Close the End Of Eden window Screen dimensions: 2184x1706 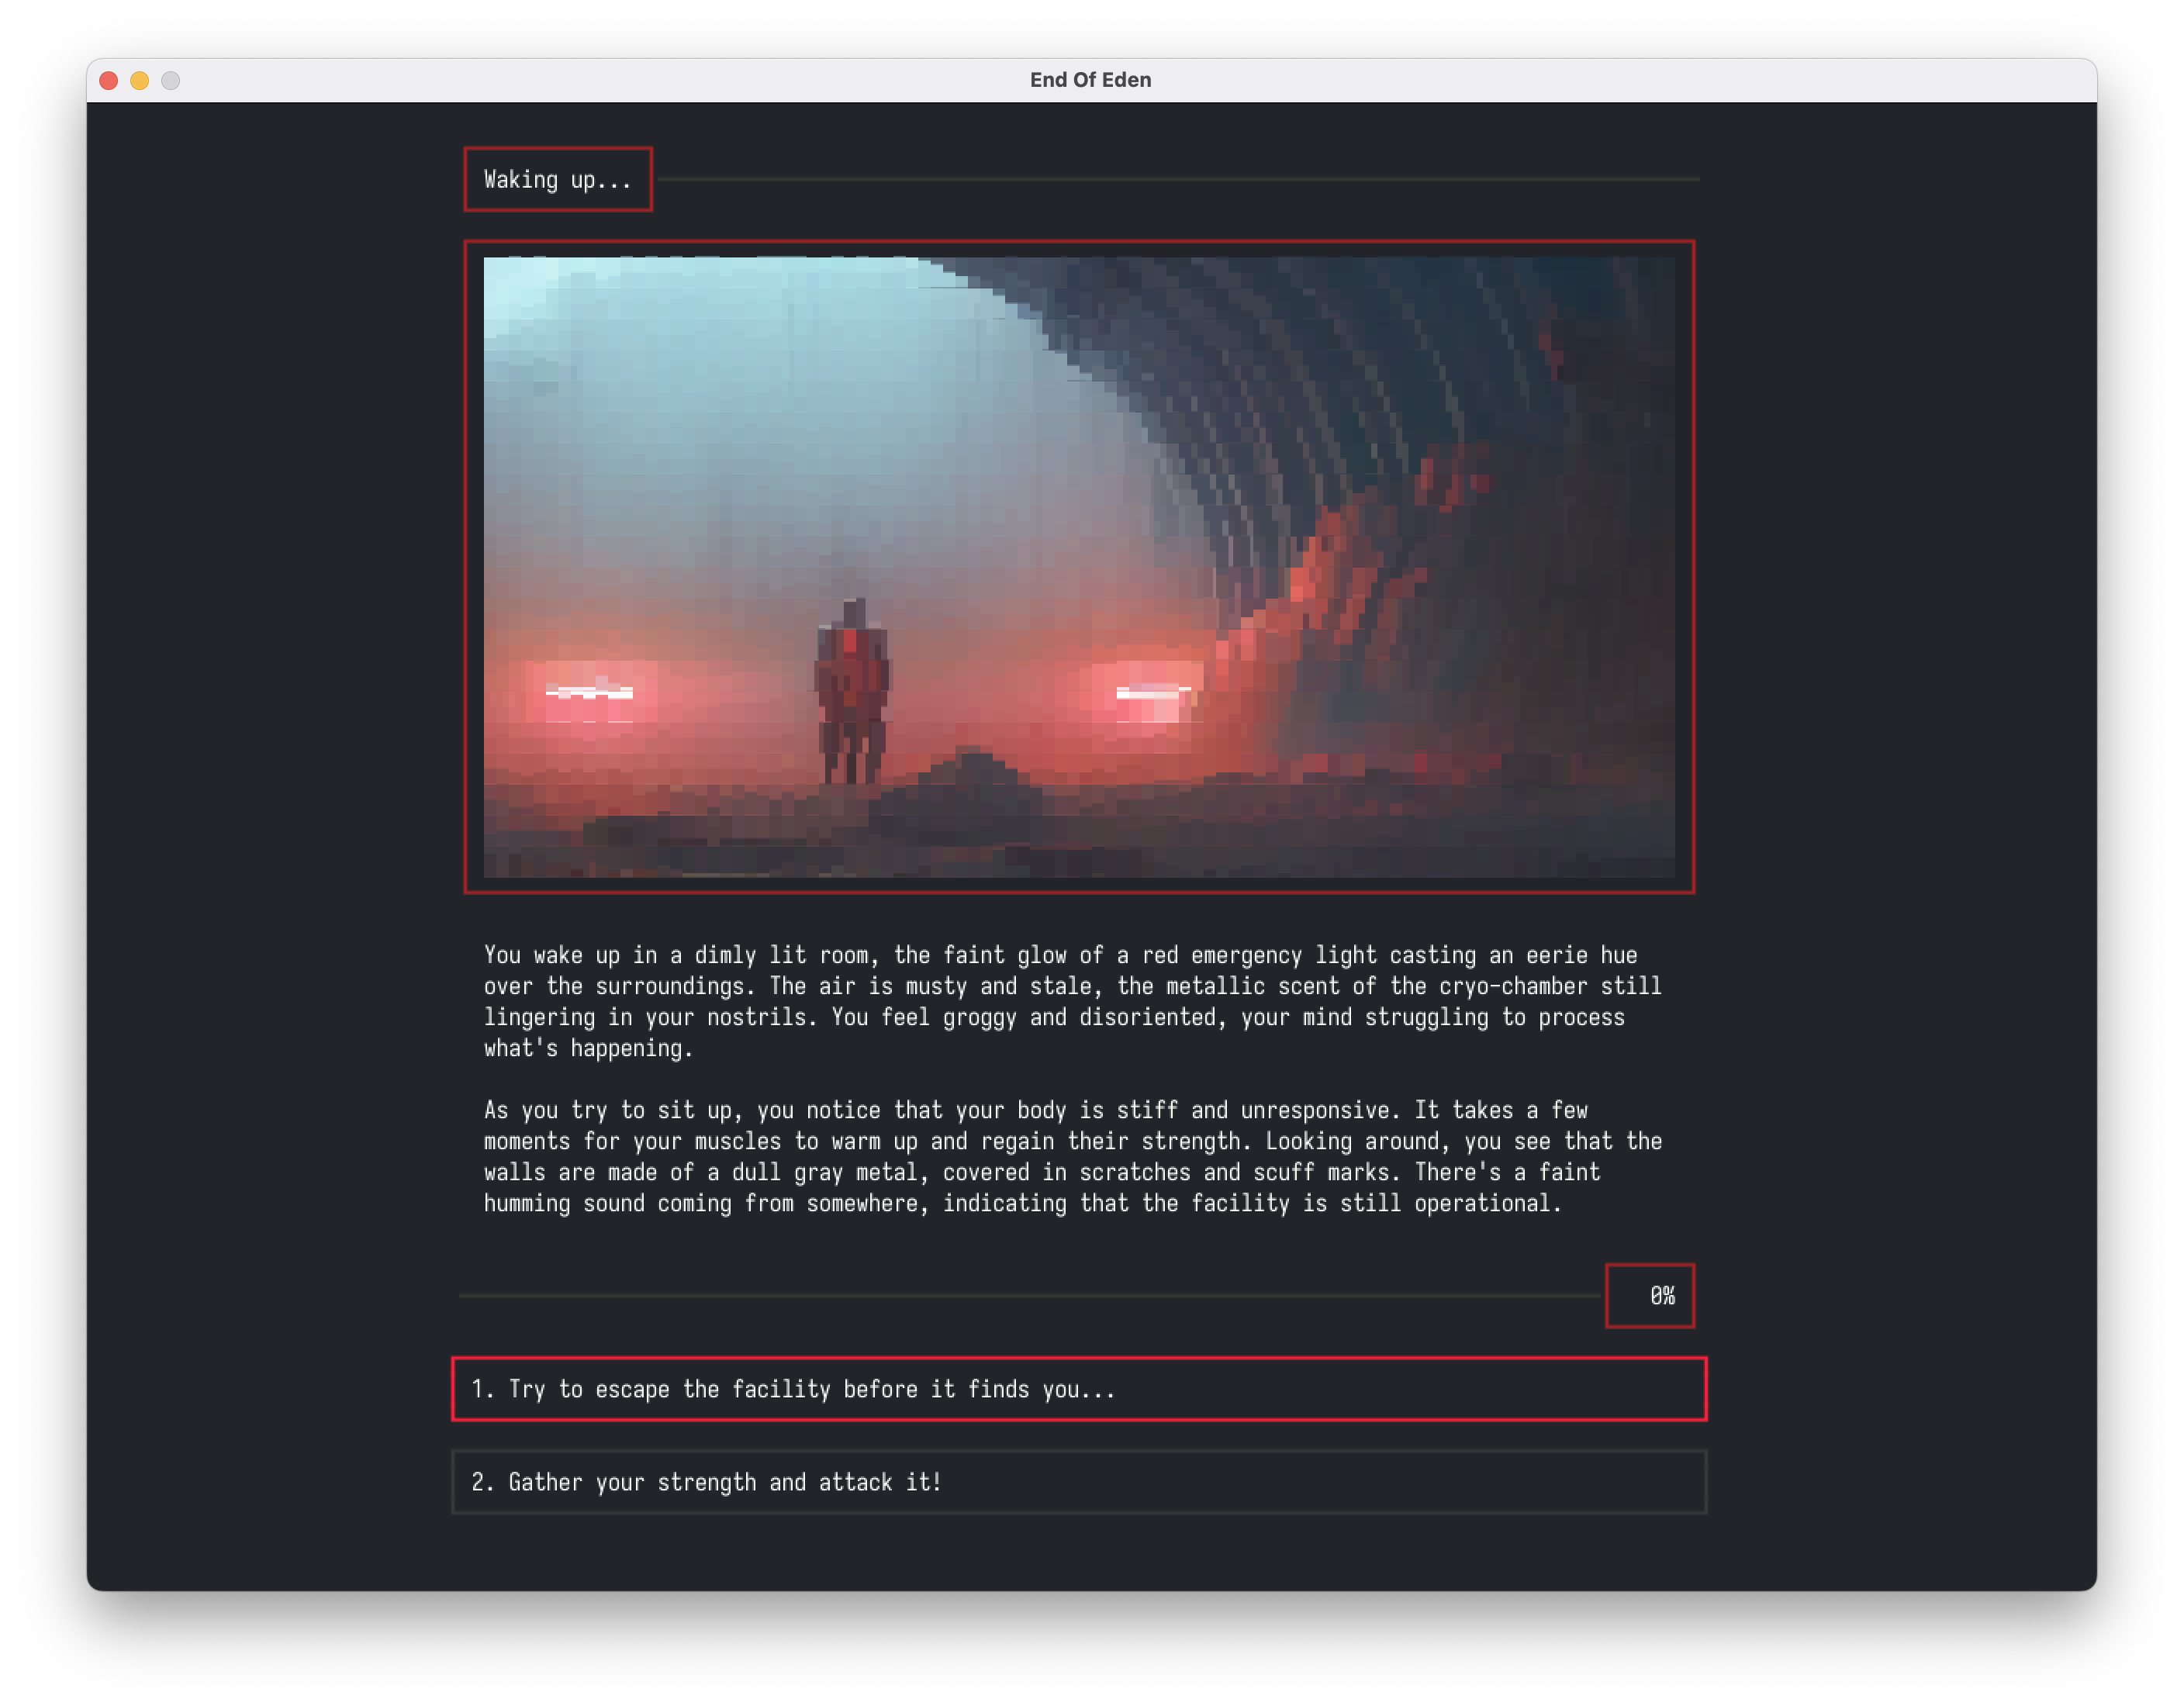tap(109, 81)
